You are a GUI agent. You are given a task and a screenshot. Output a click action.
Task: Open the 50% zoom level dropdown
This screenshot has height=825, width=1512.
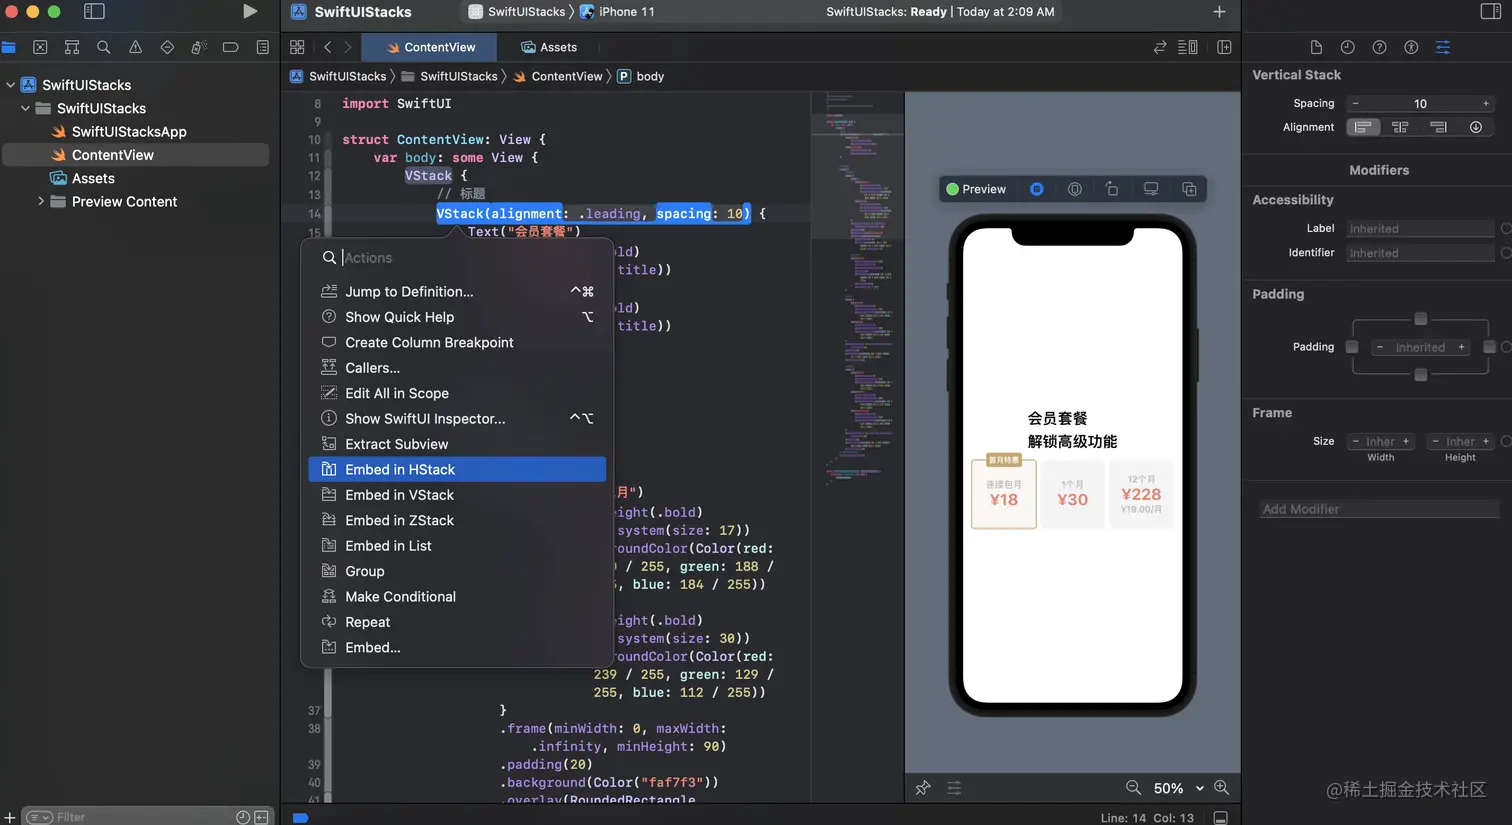[x=1178, y=788]
